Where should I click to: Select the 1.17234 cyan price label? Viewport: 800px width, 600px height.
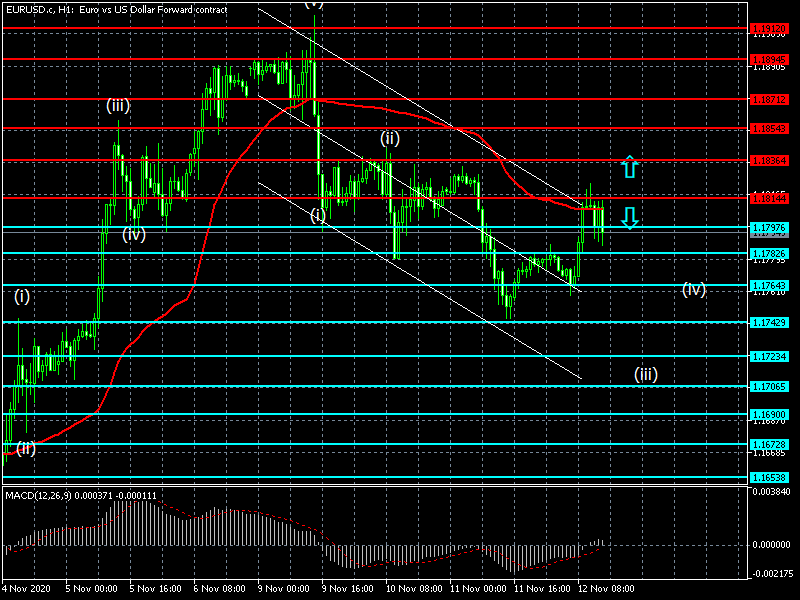769,357
